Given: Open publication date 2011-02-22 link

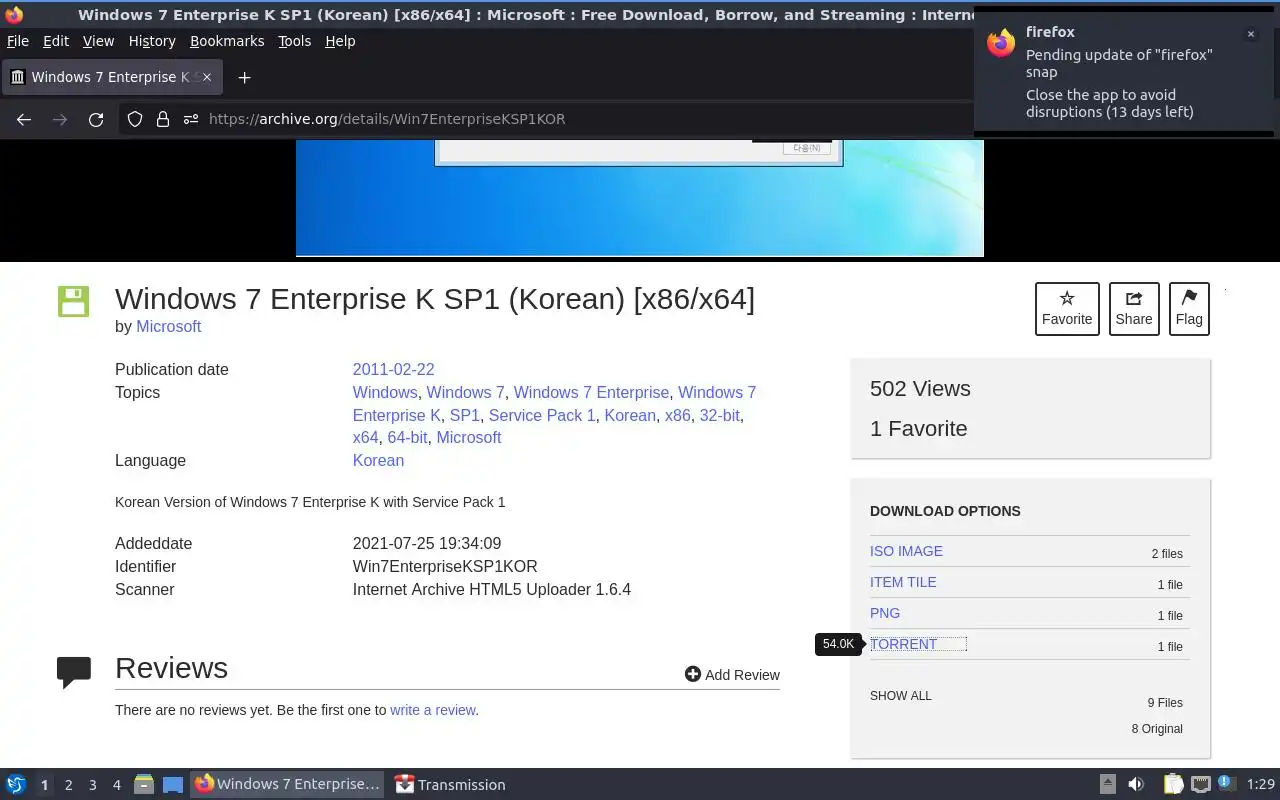Looking at the screenshot, I should pos(393,369).
